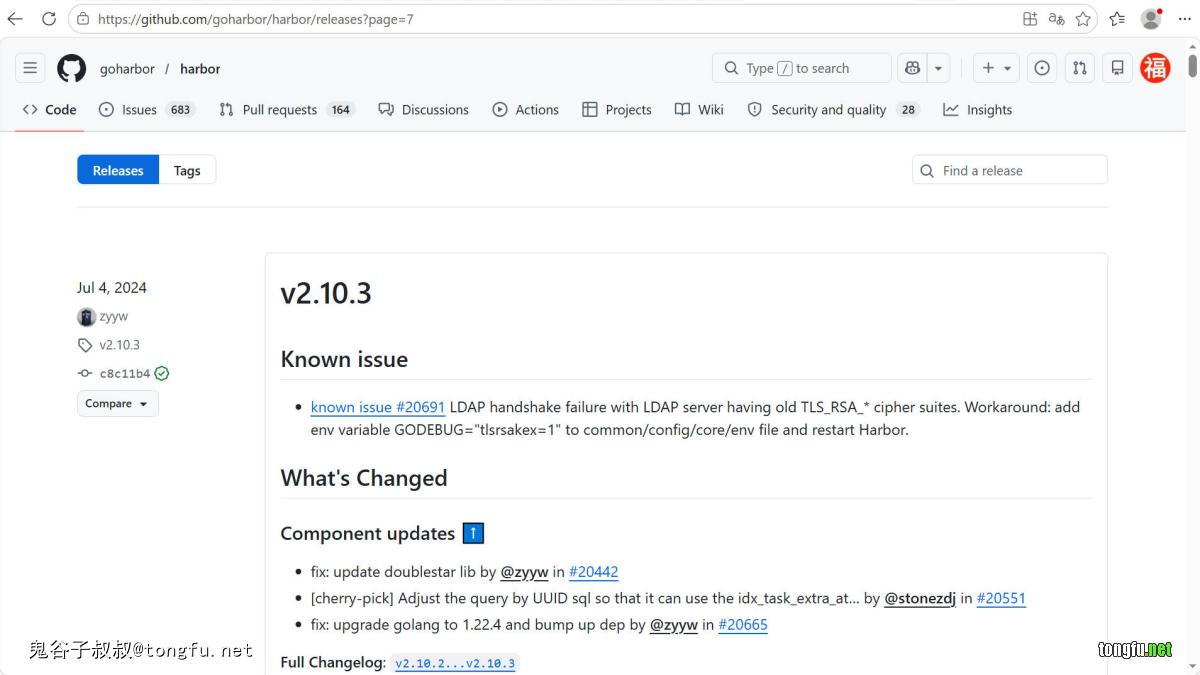The image size is (1200, 675).
Task: Open the v2.10.2...v2.10.3 changelog comparison
Action: [455, 663]
